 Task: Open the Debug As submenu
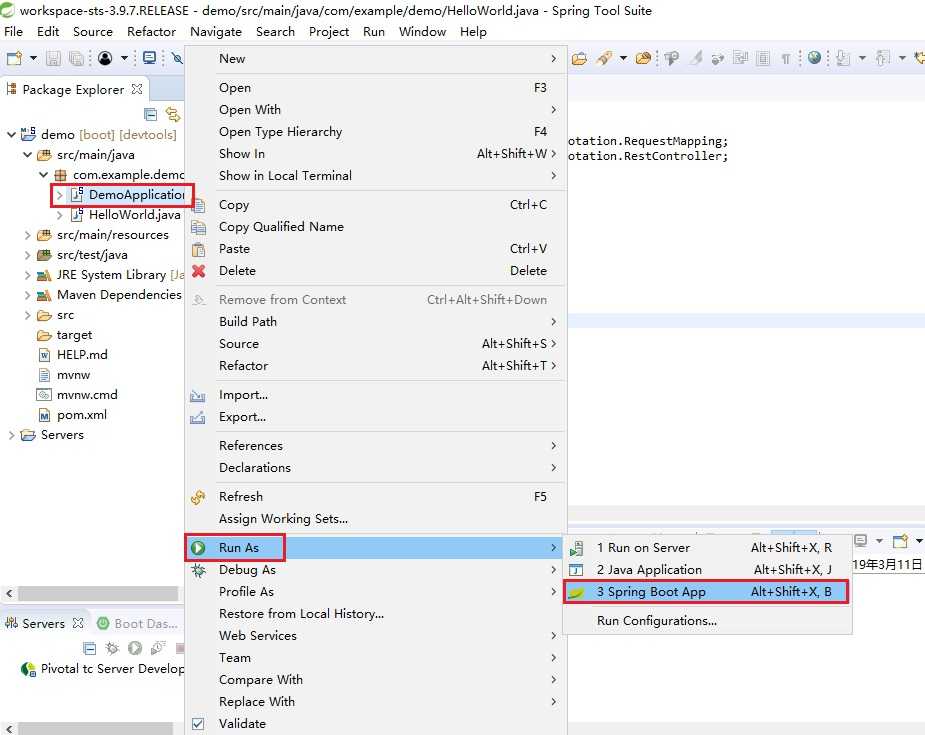pyautogui.click(x=376, y=569)
